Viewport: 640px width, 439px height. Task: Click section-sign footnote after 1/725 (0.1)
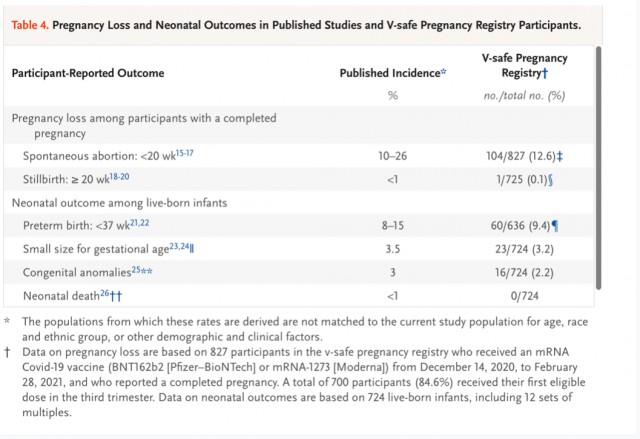(x=550, y=180)
